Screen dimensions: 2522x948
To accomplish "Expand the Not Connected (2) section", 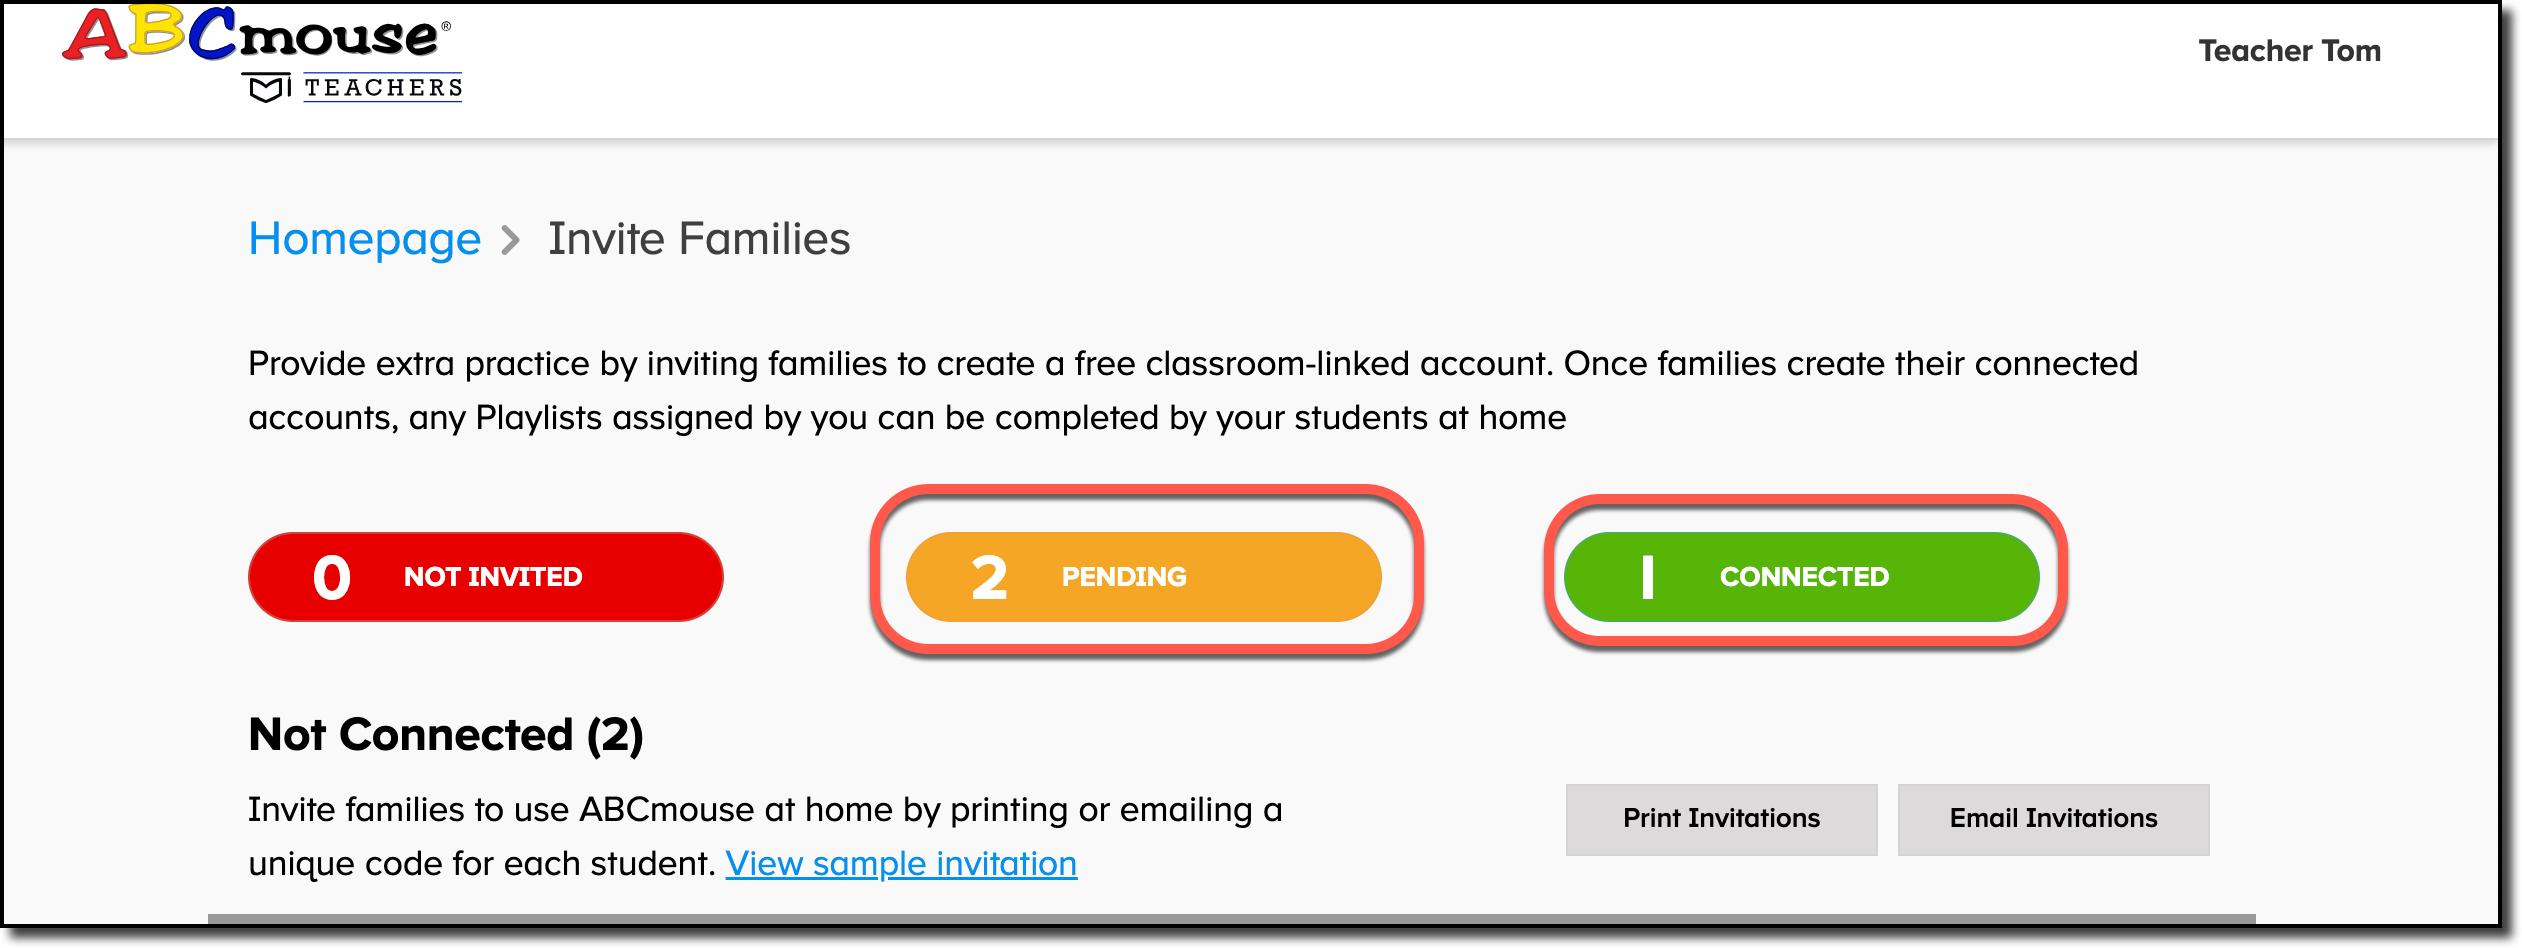I will [x=444, y=734].
